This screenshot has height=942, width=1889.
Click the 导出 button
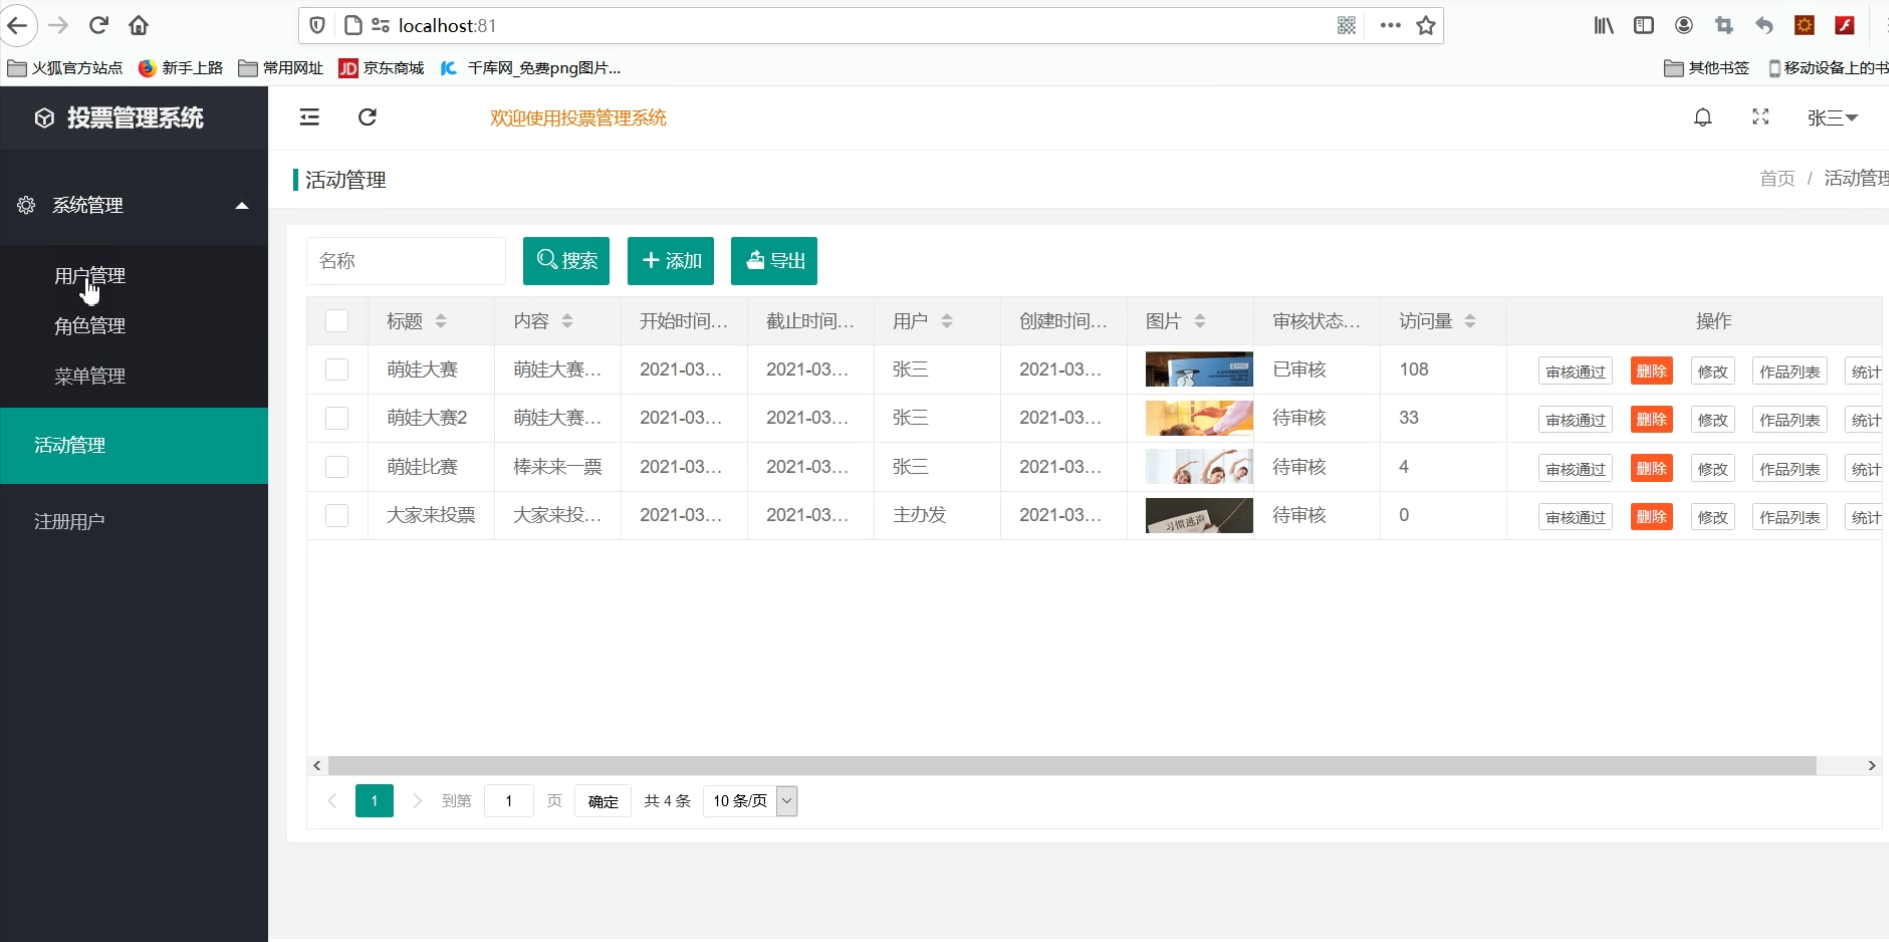click(x=774, y=261)
